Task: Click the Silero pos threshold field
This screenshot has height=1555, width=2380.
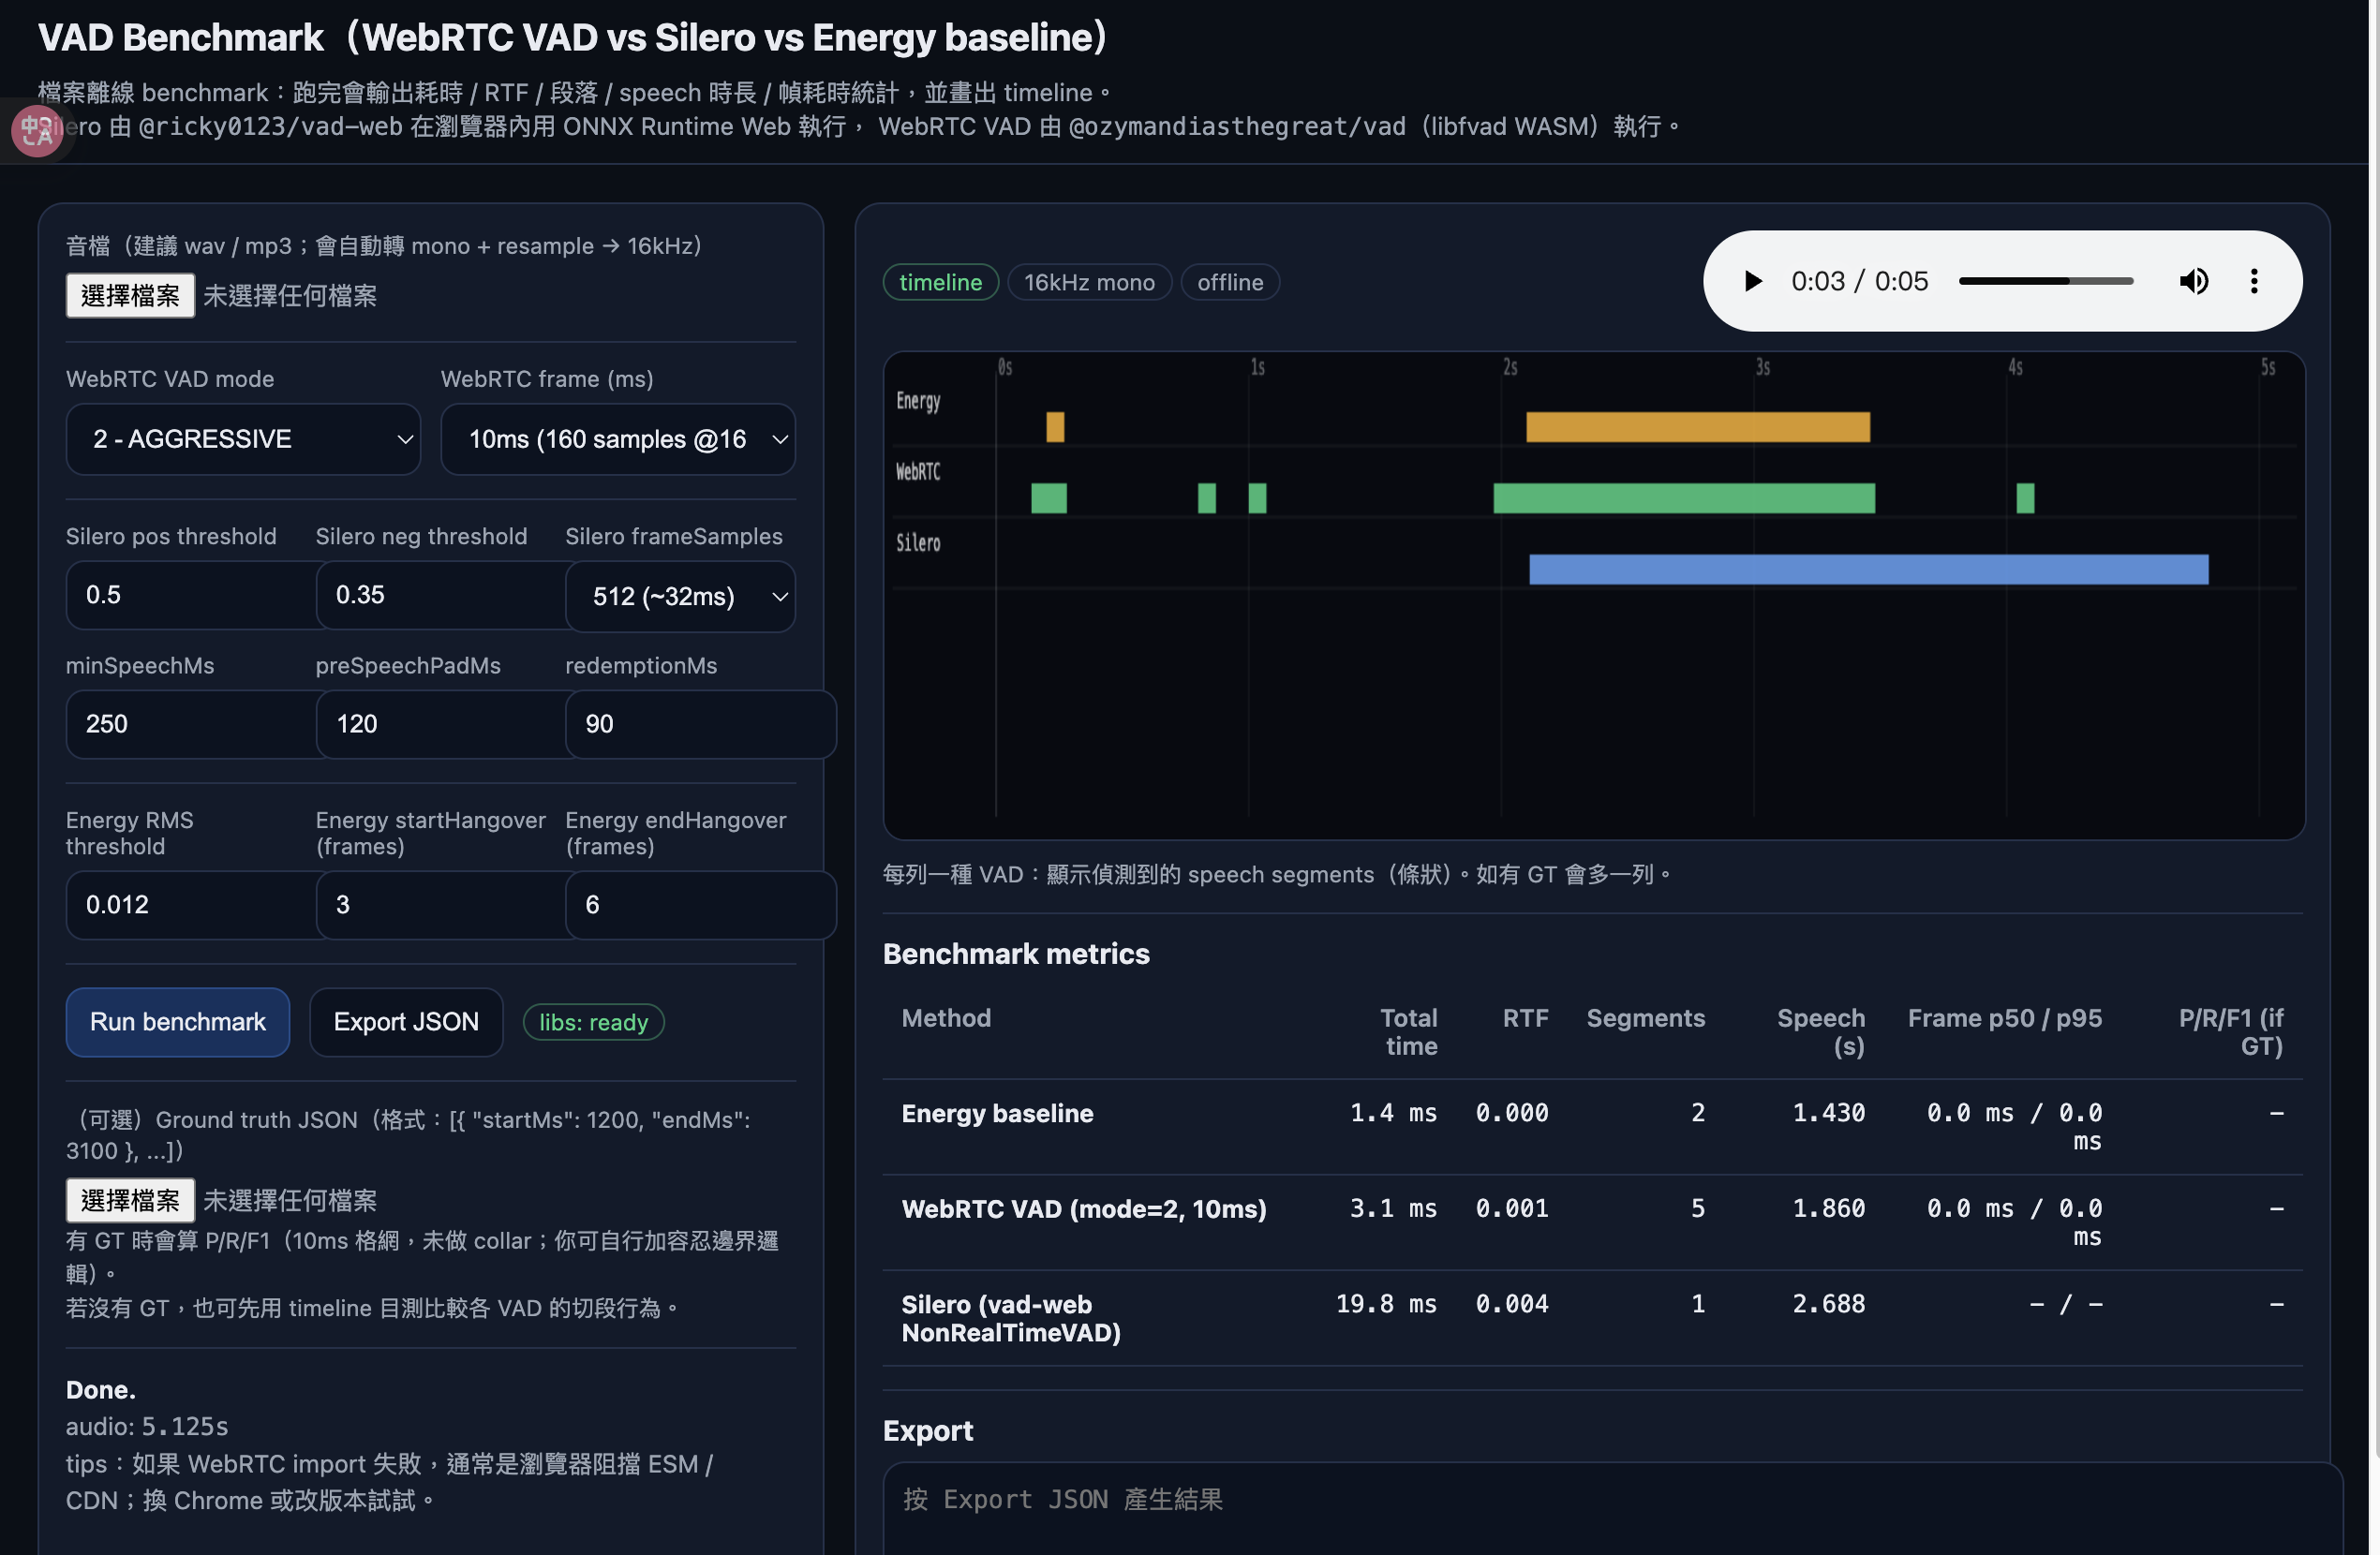Action: 190,595
